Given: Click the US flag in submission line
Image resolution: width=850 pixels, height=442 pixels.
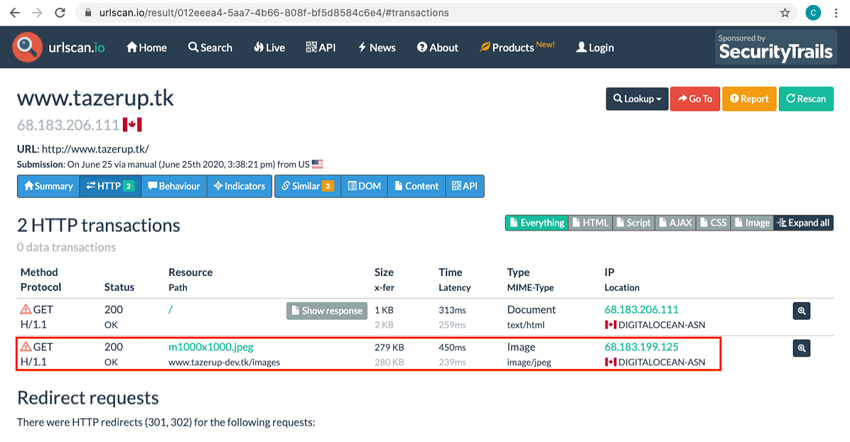Looking at the screenshot, I should tap(317, 164).
